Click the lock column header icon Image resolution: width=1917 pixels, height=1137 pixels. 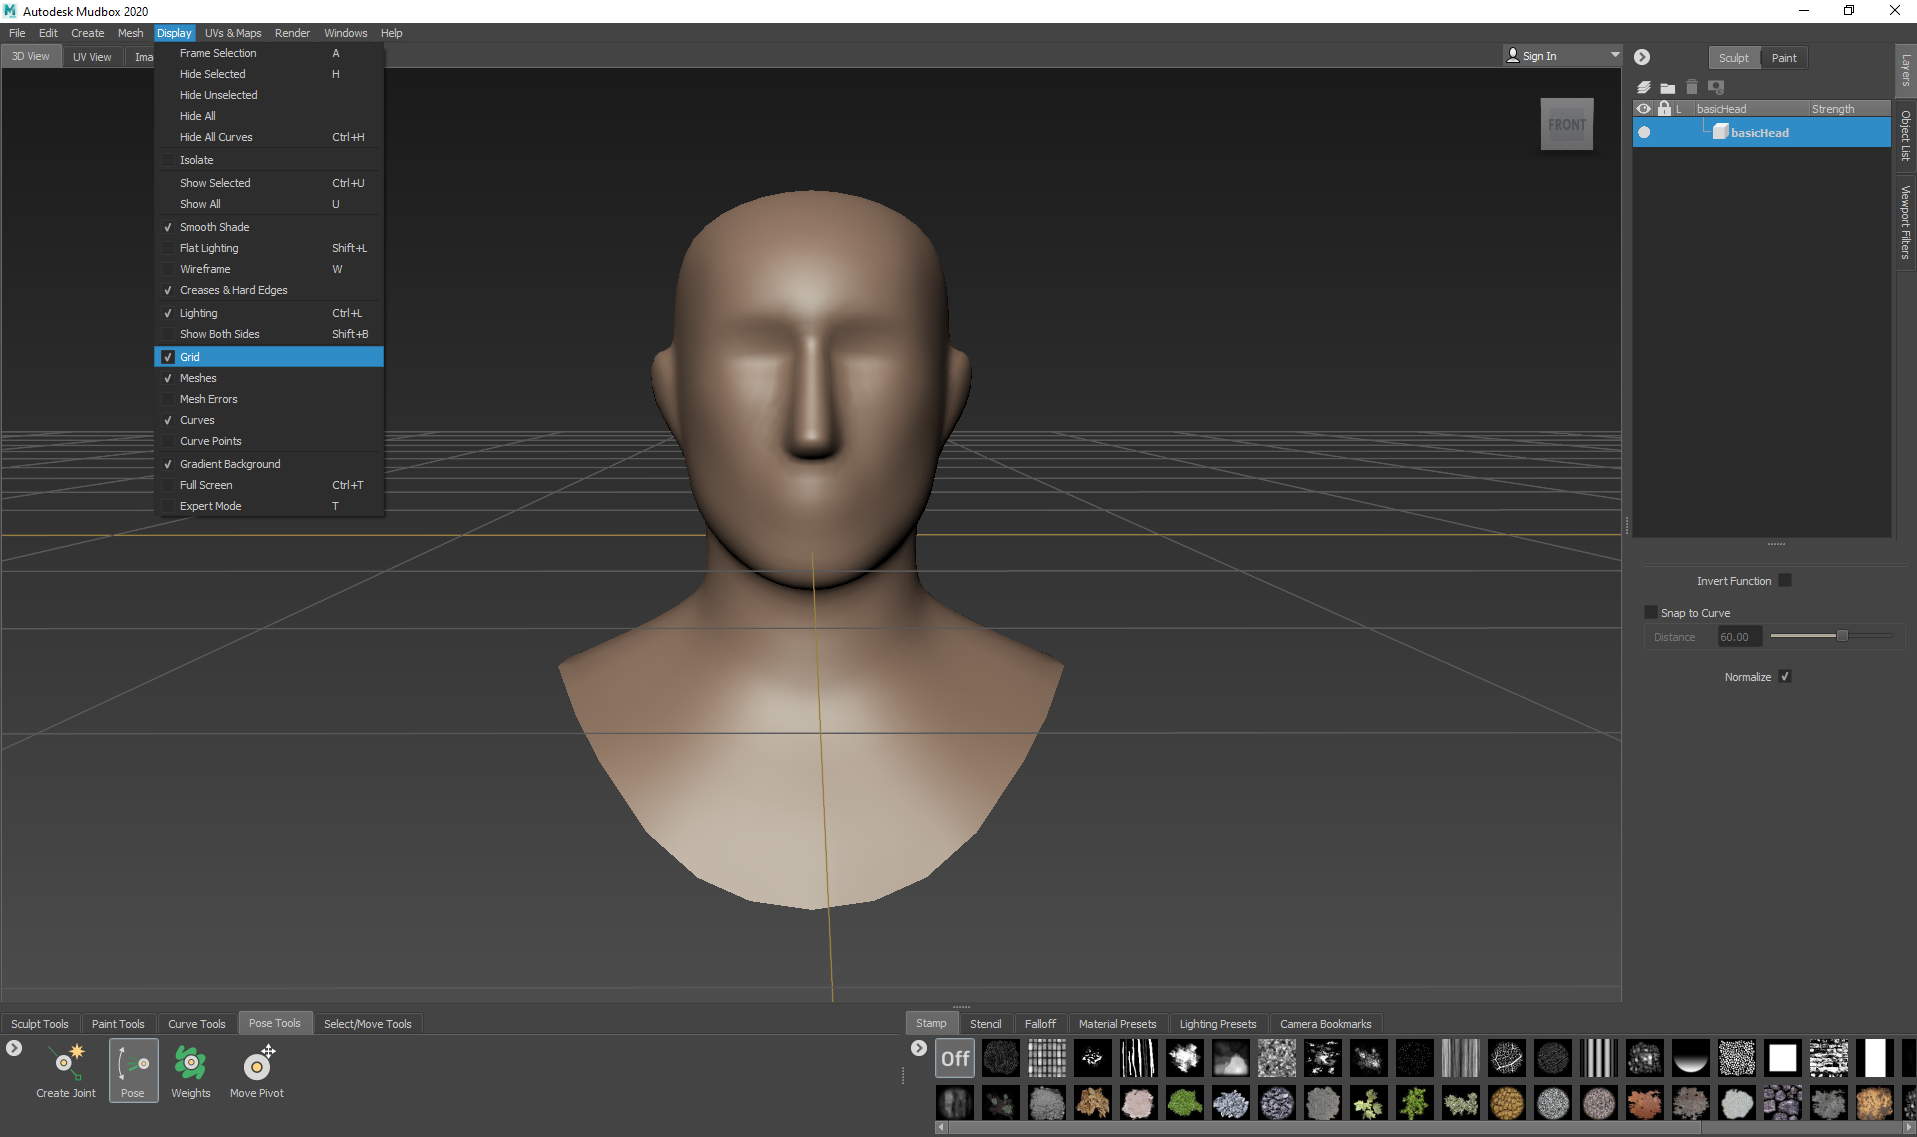click(1664, 108)
